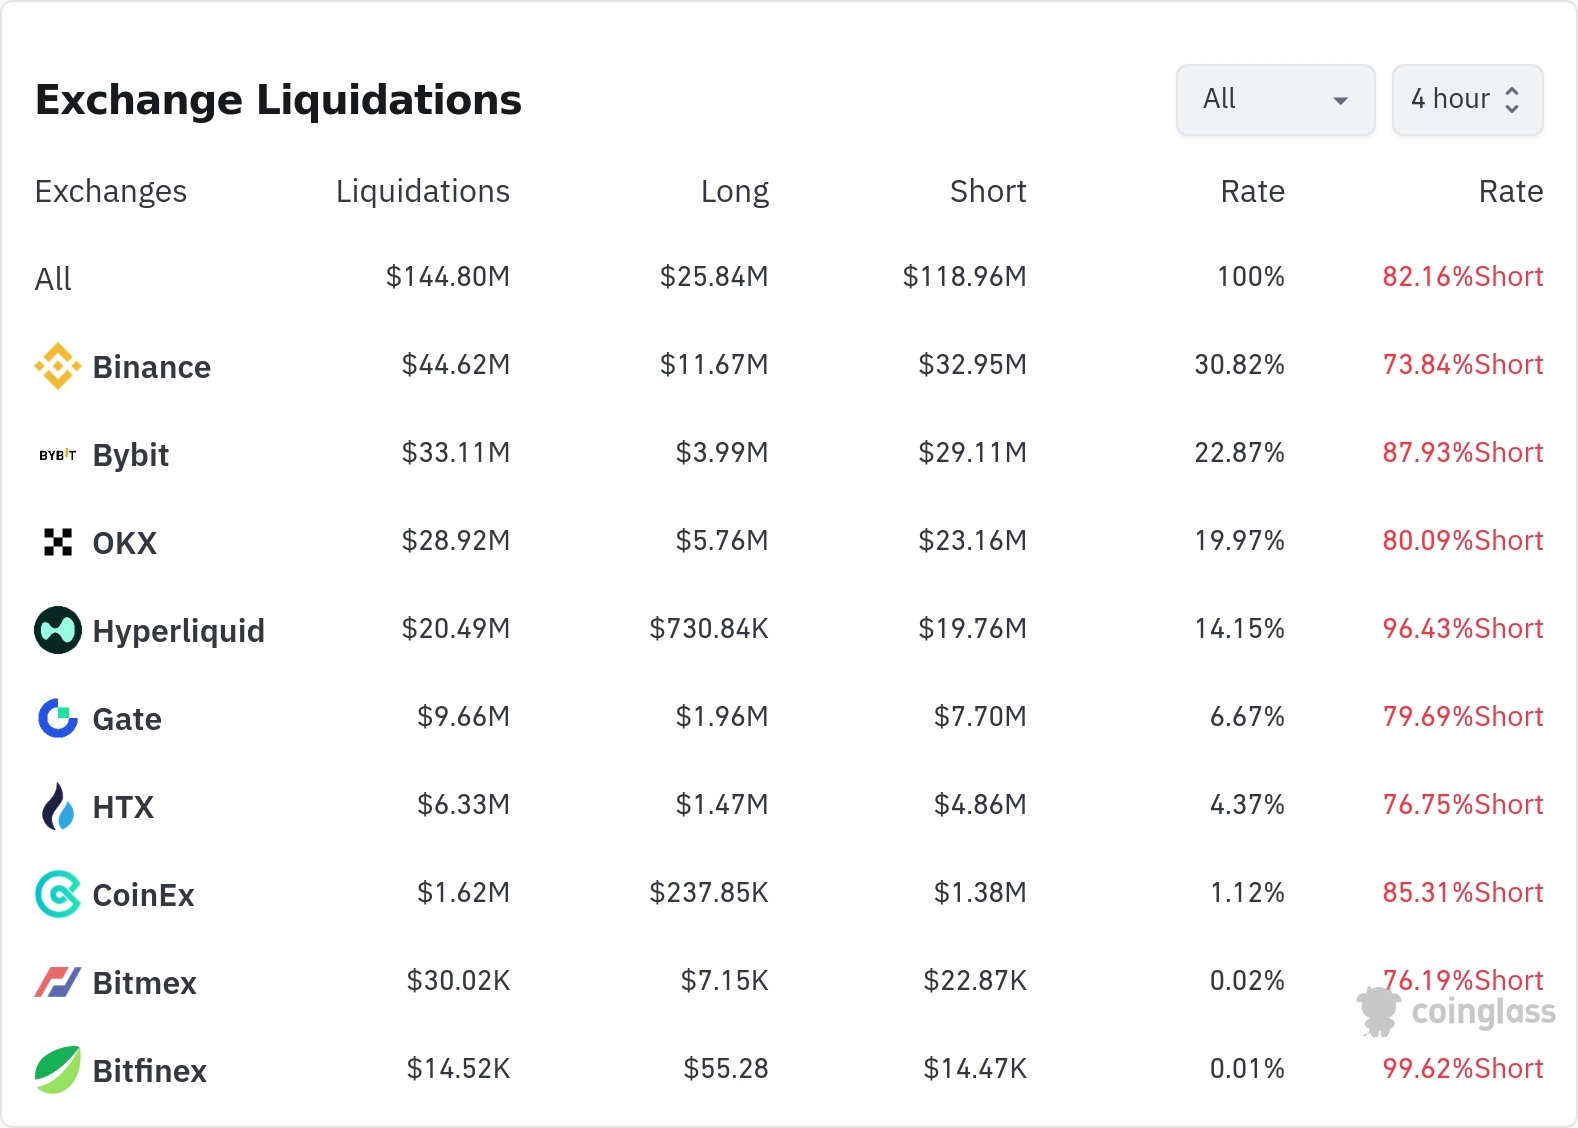
Task: Click the OKX logo icon
Action: 58,542
